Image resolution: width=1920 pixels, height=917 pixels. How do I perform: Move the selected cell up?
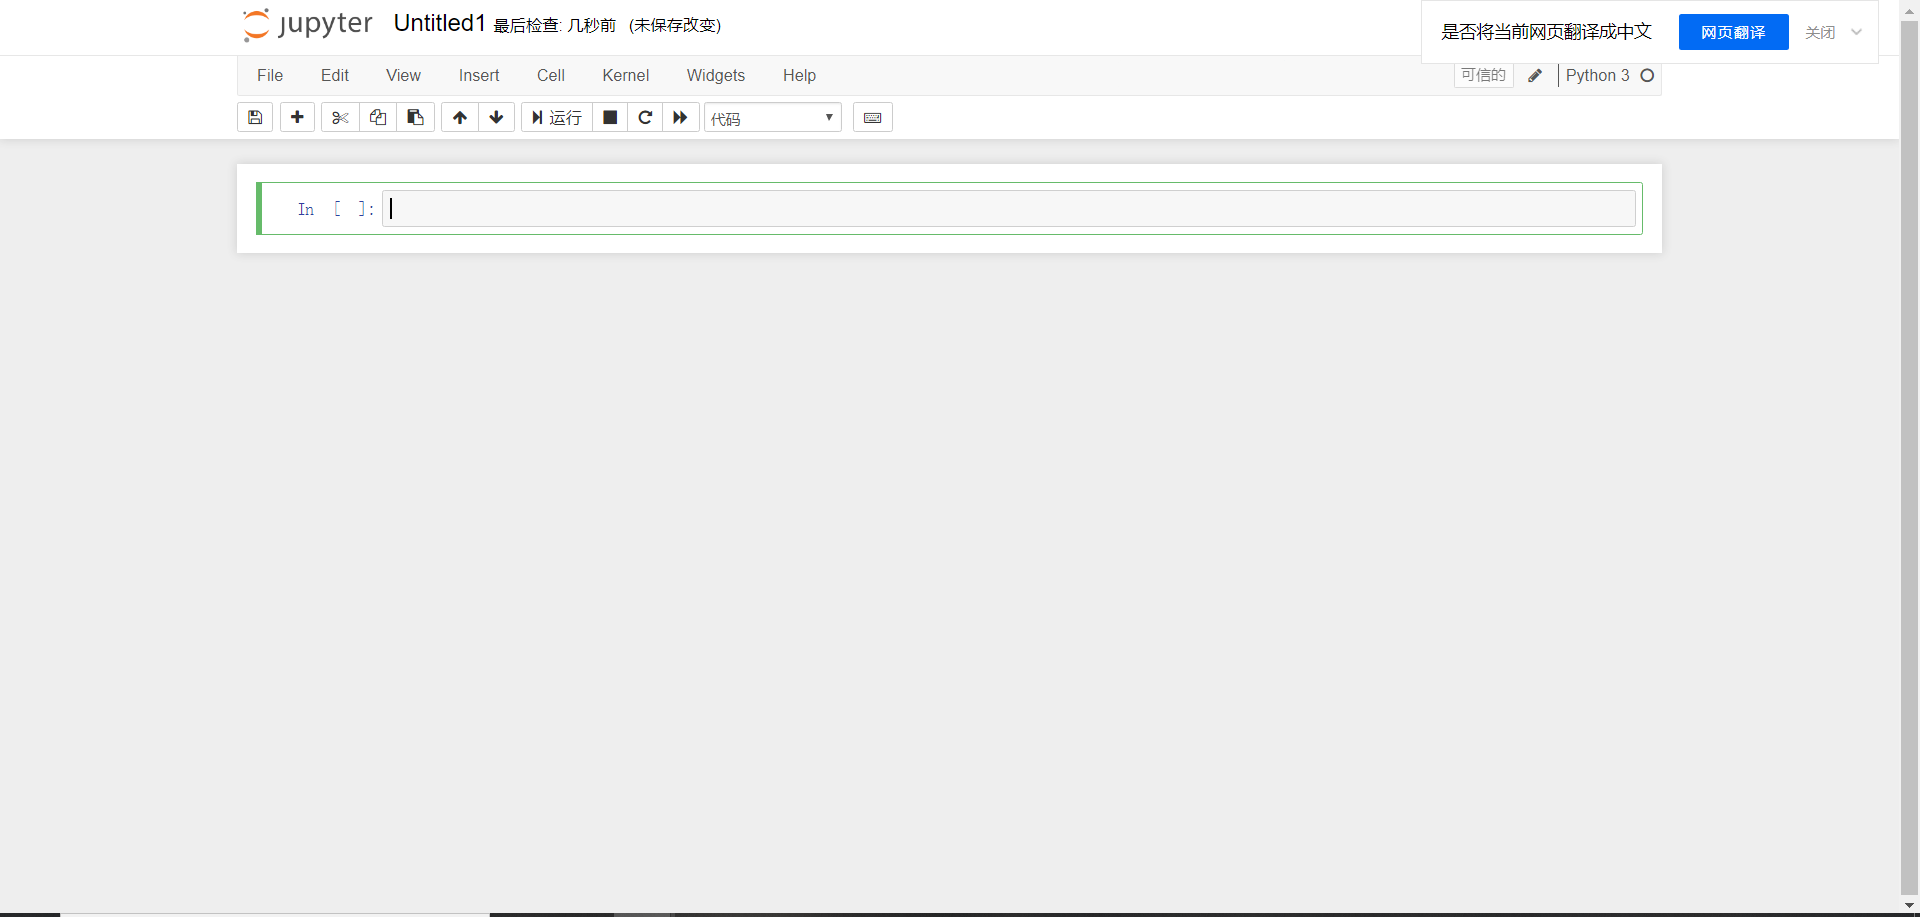[460, 118]
